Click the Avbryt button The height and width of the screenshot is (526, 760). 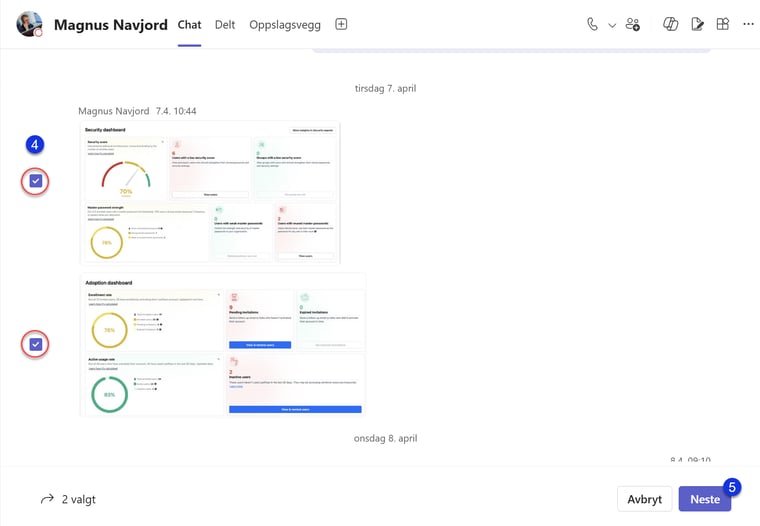pyautogui.click(x=644, y=499)
